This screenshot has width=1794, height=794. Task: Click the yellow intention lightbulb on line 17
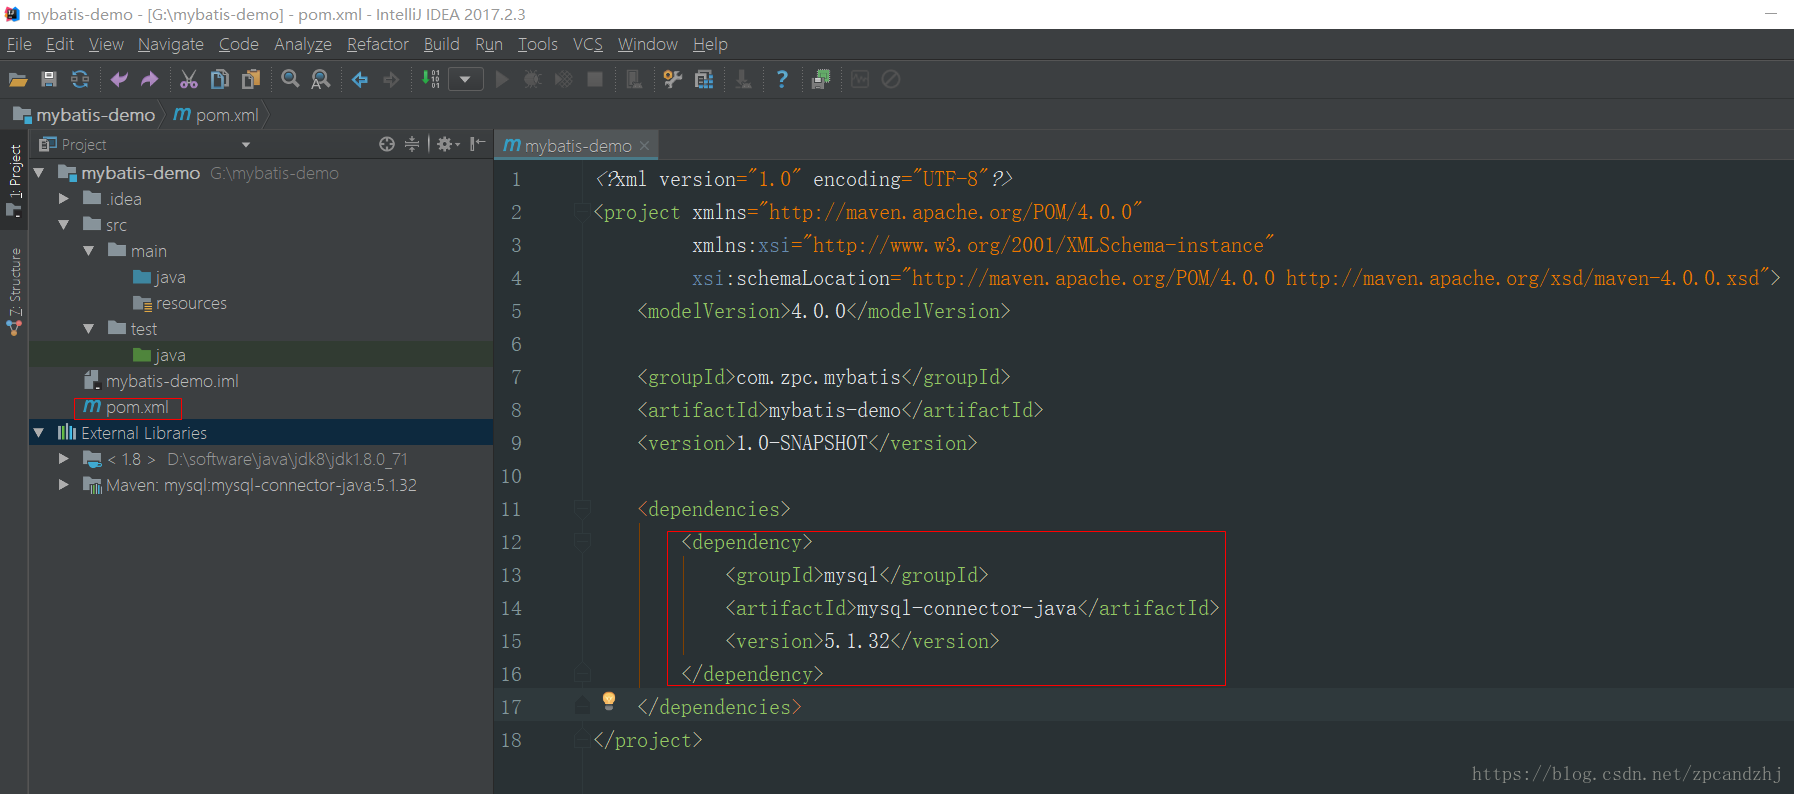[x=609, y=701]
